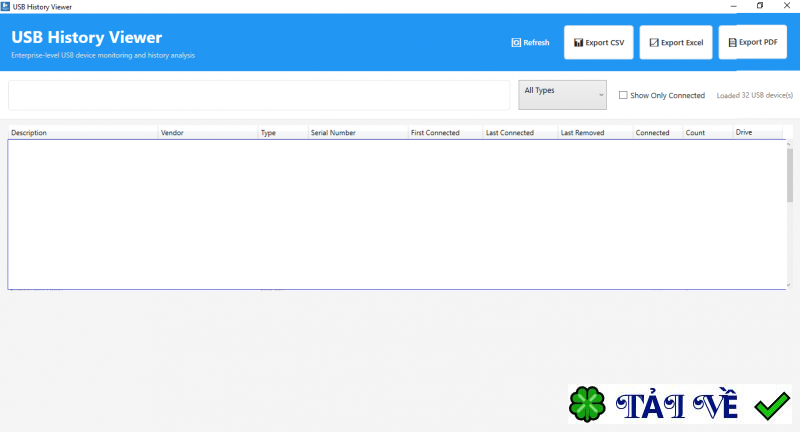Click the scrollbar down arrow
The height and width of the screenshot is (432, 800).
[x=789, y=285]
